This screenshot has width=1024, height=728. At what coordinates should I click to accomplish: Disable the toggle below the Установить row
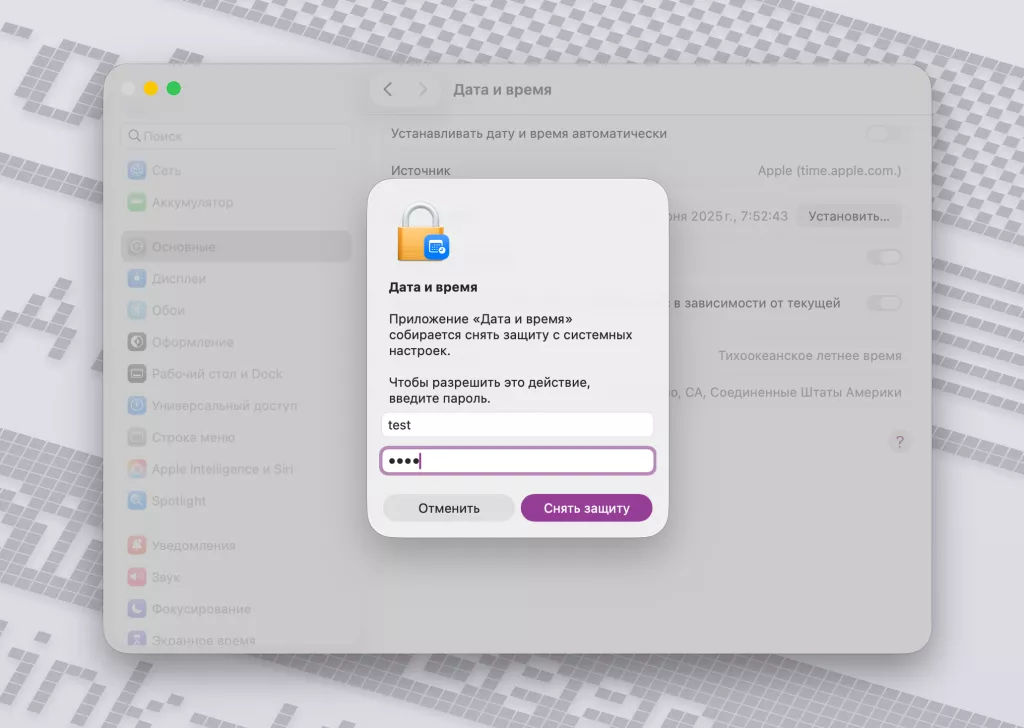[884, 257]
